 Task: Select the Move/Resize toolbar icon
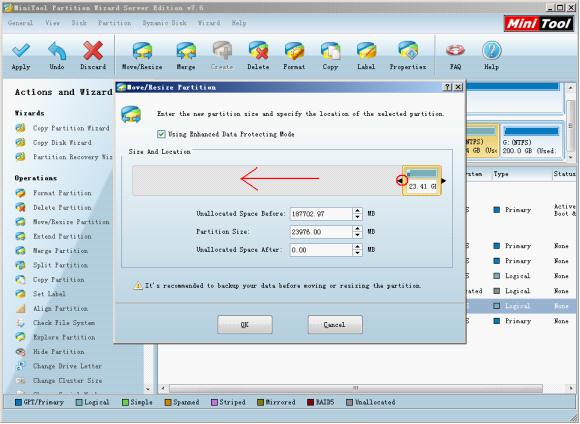click(x=142, y=51)
